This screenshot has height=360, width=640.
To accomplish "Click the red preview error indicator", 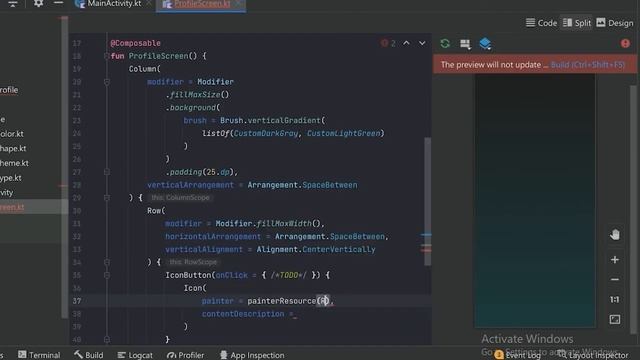I will (625, 43).
